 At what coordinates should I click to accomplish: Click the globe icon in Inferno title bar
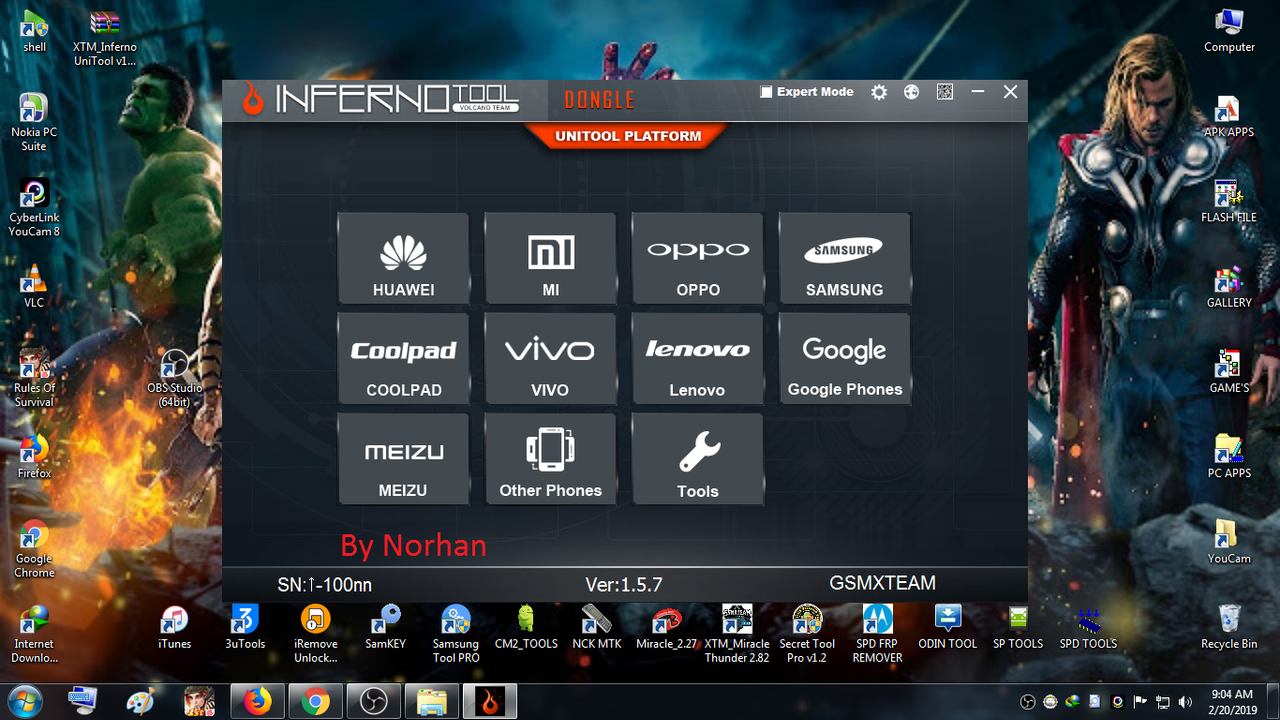(x=911, y=92)
